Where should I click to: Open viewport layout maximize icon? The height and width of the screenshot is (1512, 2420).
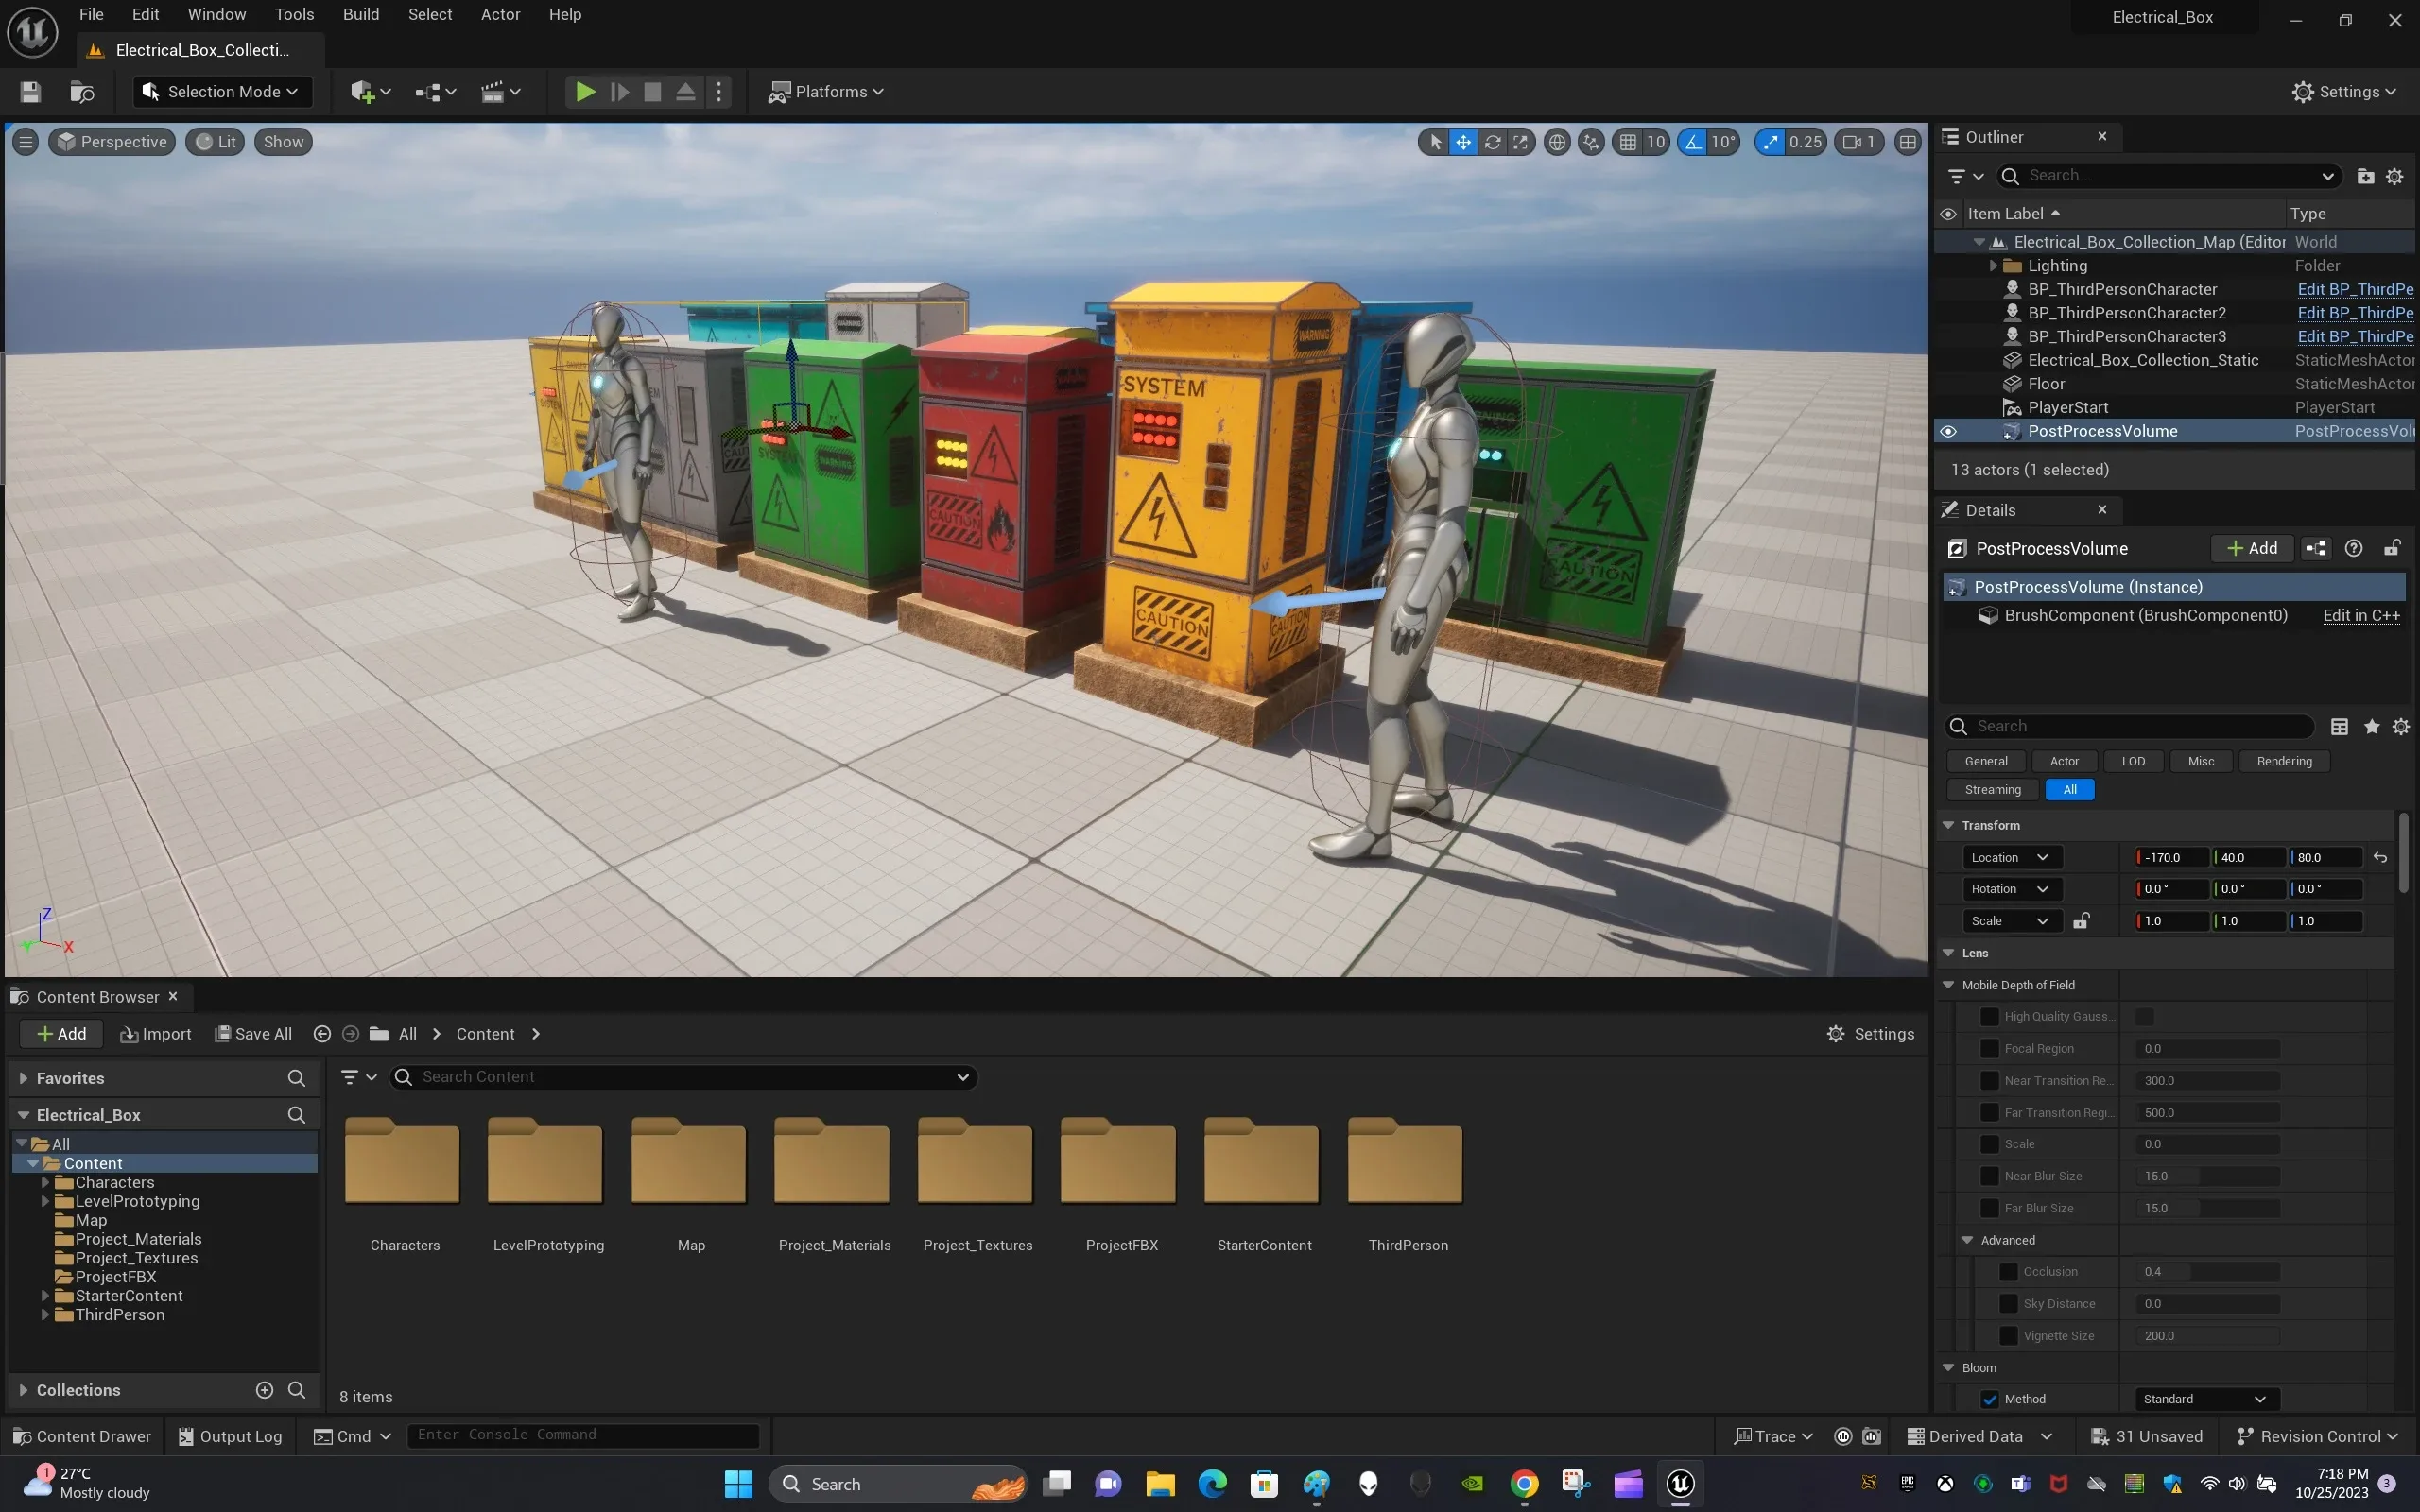click(x=1908, y=142)
